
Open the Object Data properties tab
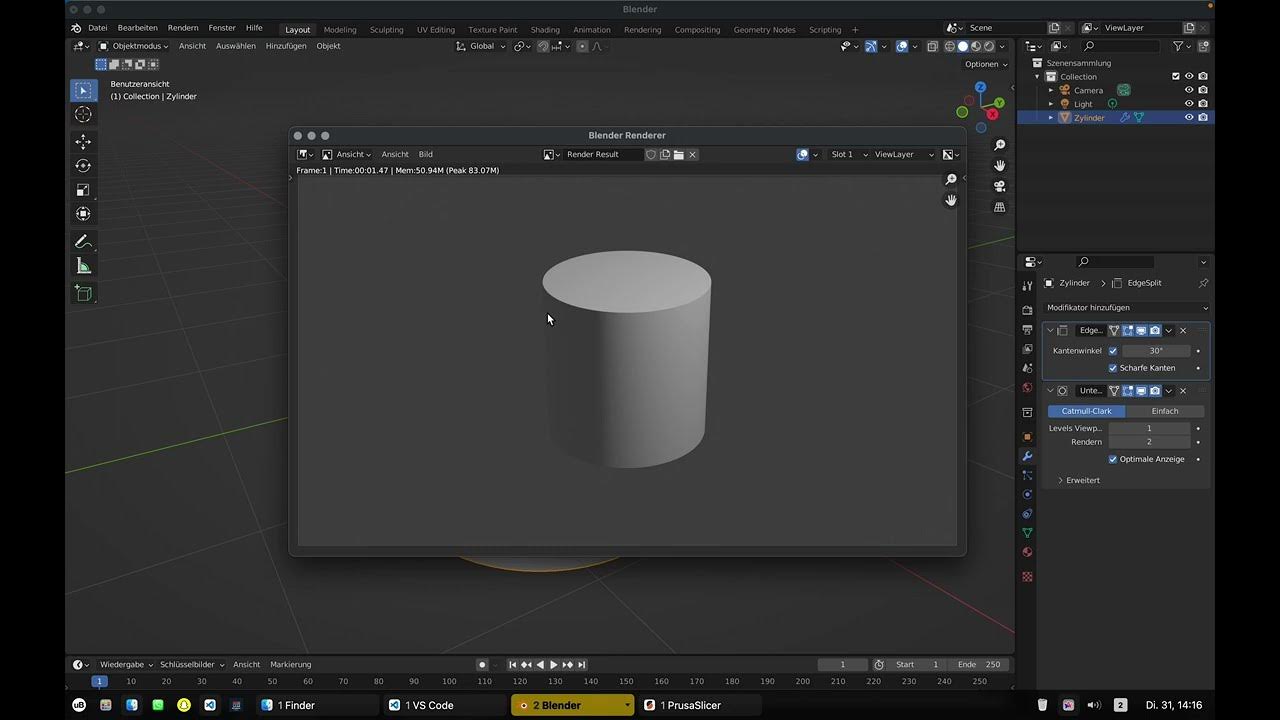1027,533
